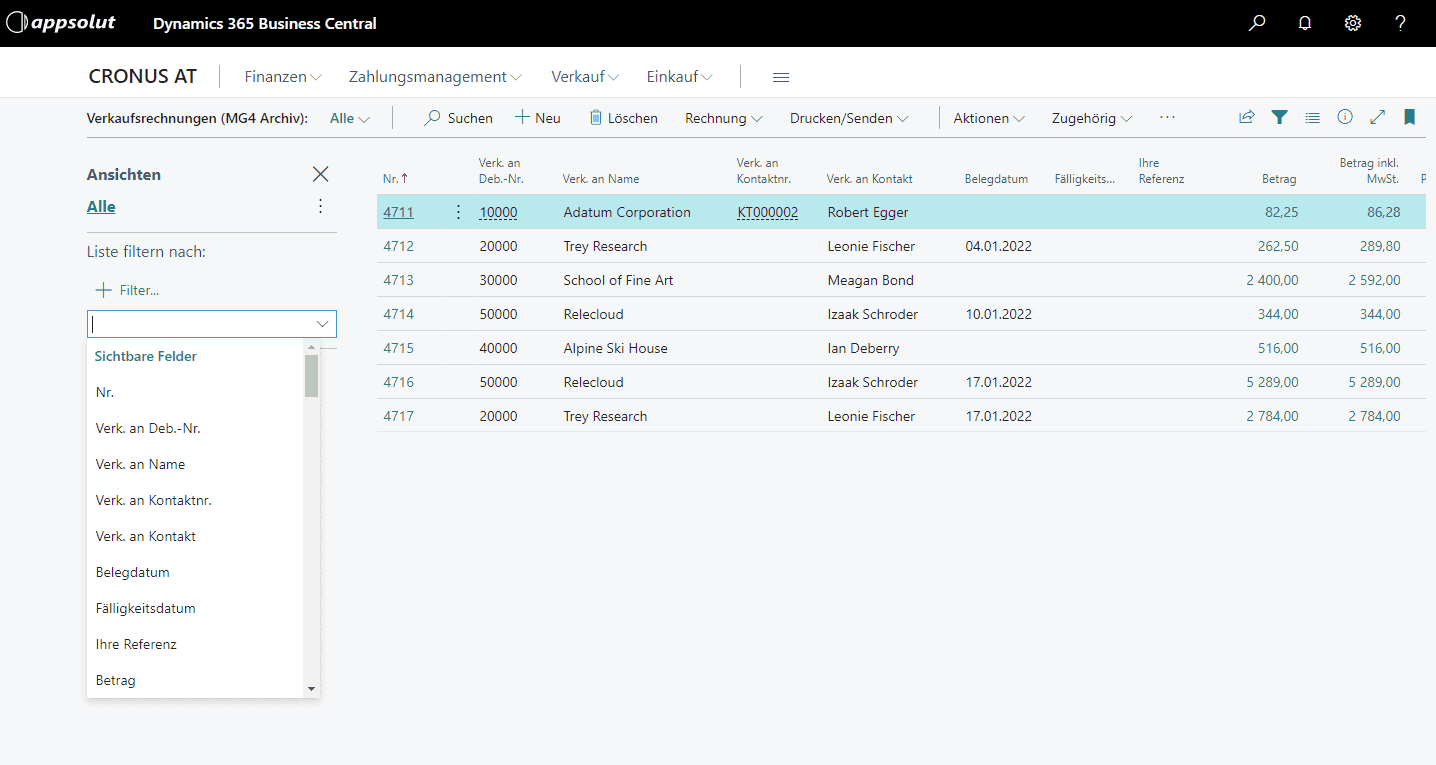Click scrollbar down arrow in field list
The width and height of the screenshot is (1436, 765).
pos(311,689)
